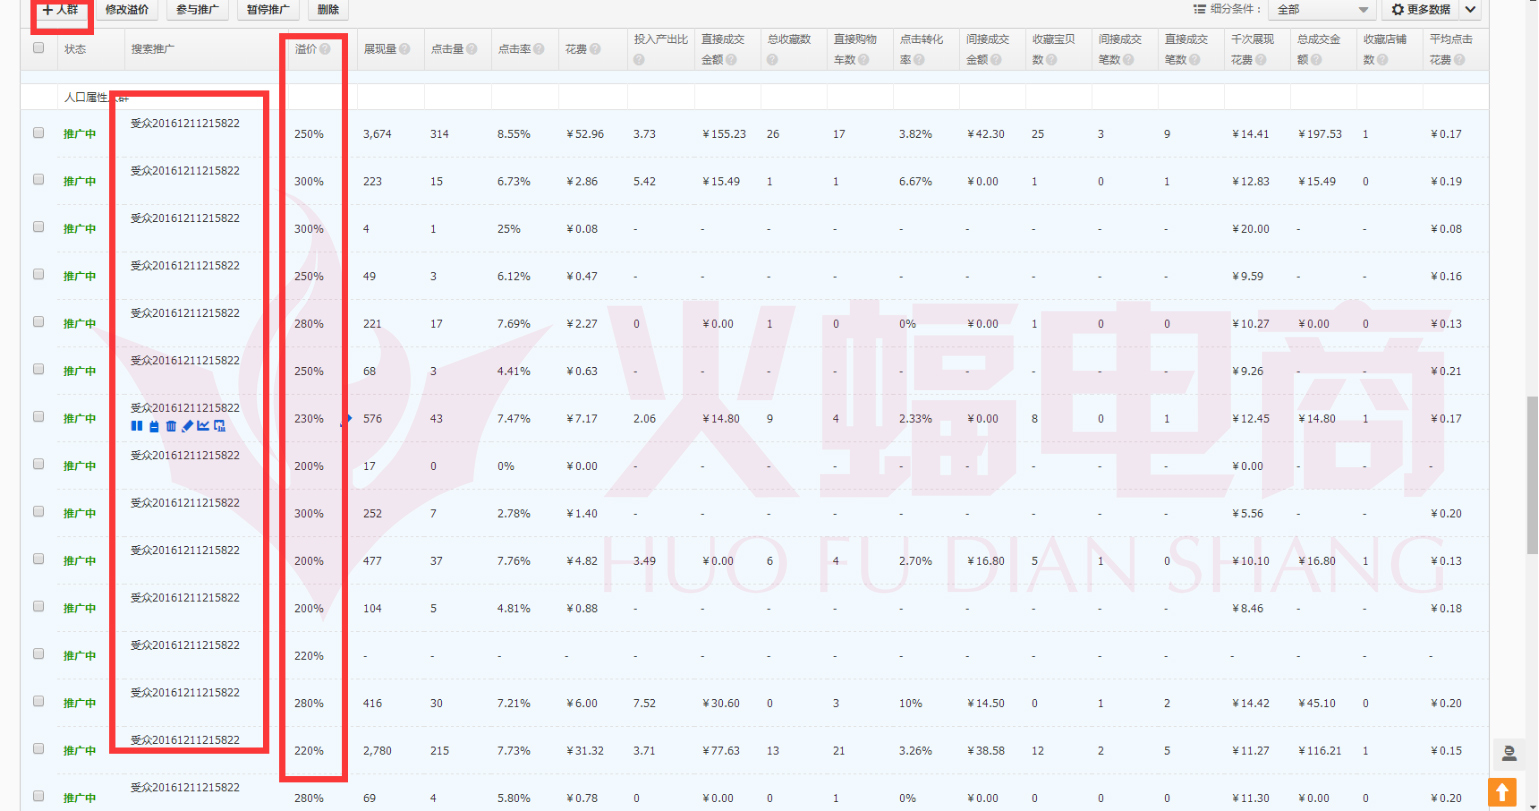Click the help icon beside 点击转化率
Viewport: 1539px width, 811px height.
pos(918,60)
